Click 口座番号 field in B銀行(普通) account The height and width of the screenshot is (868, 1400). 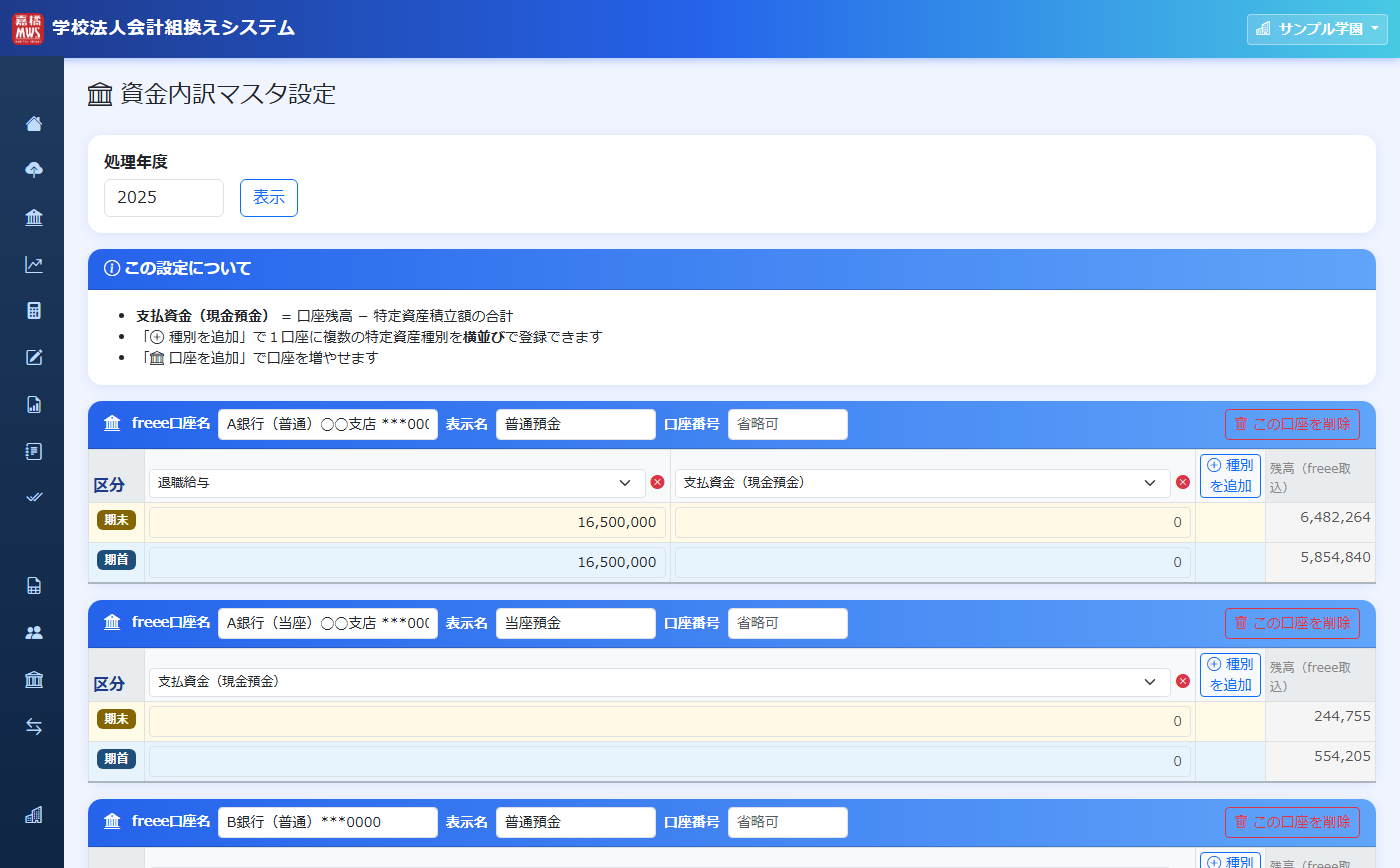click(x=788, y=822)
